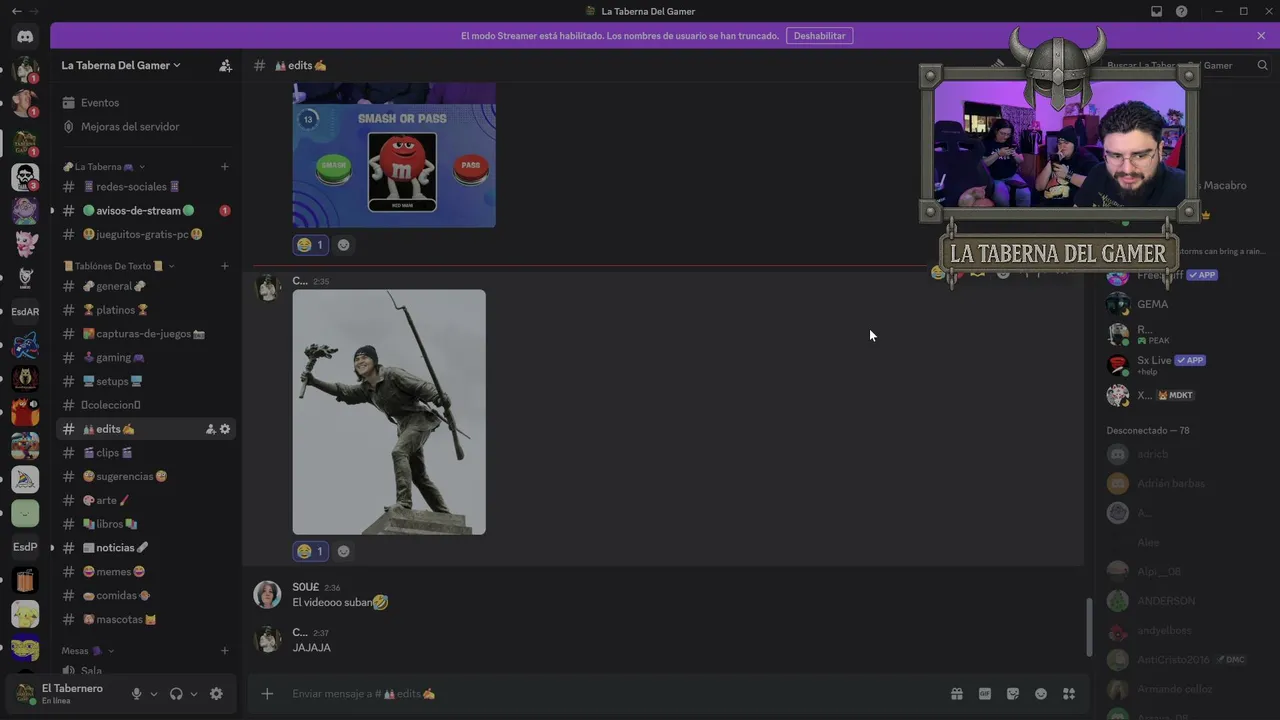The width and height of the screenshot is (1280, 720).
Task: Open the mascotas channel
Action: pos(146,620)
